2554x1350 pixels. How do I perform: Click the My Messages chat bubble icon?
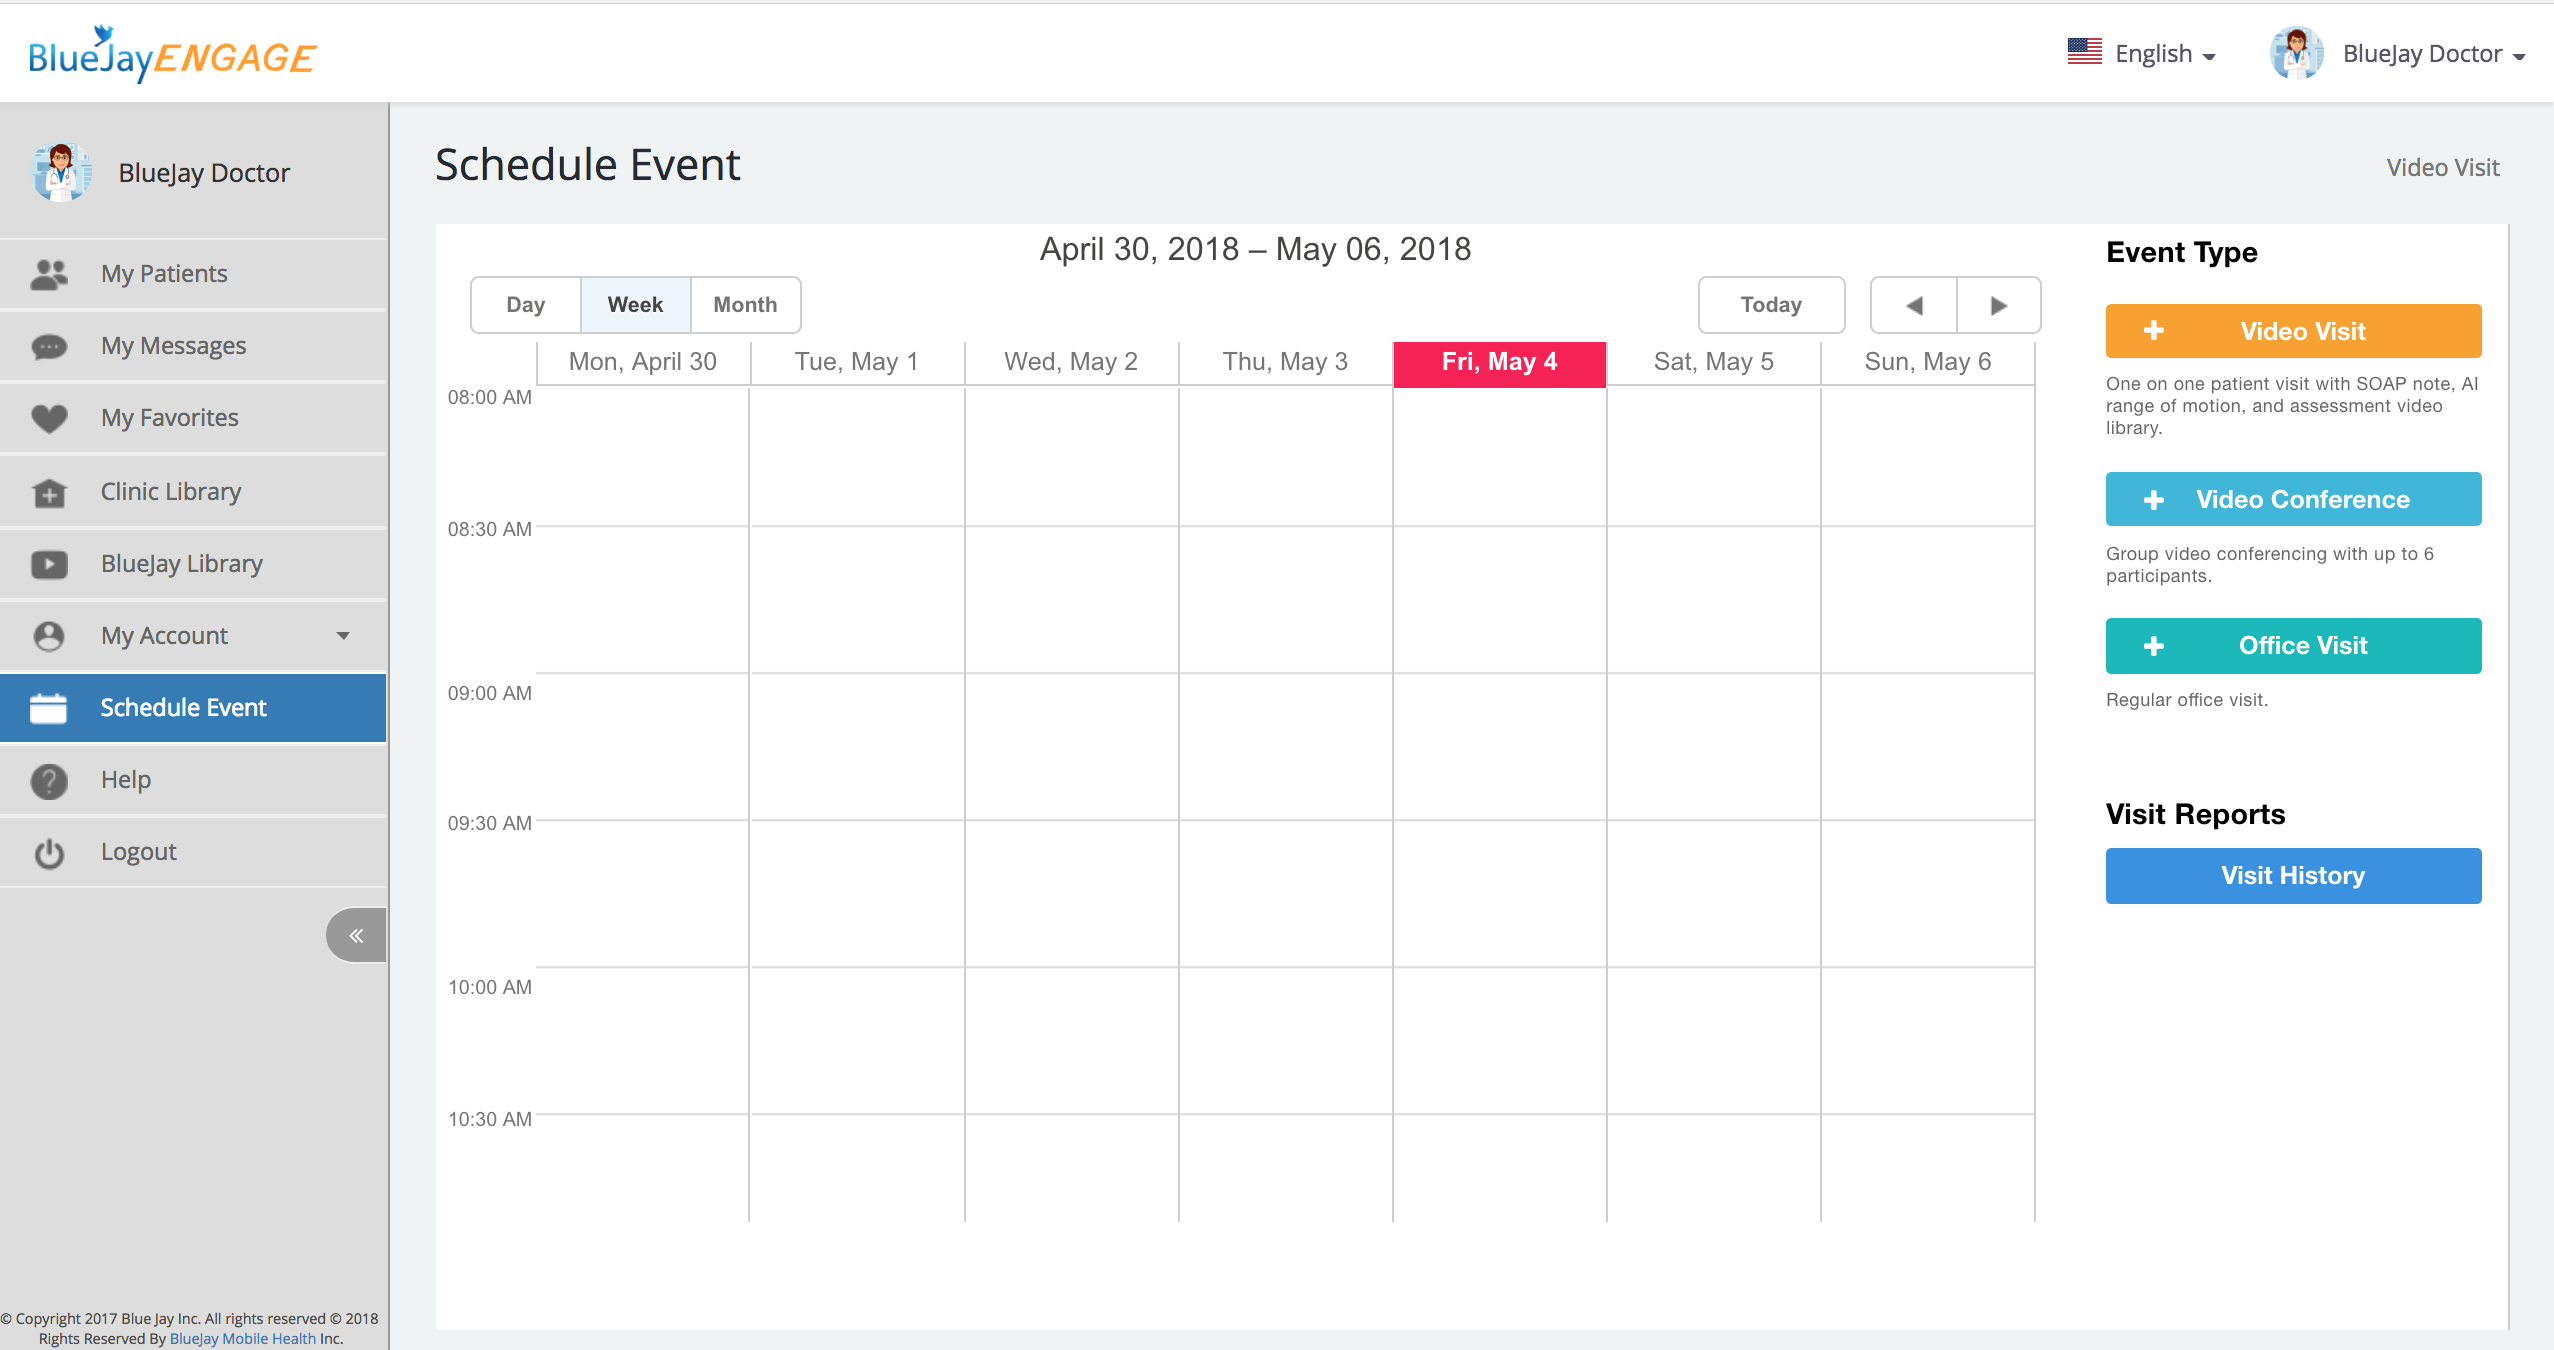[48, 347]
